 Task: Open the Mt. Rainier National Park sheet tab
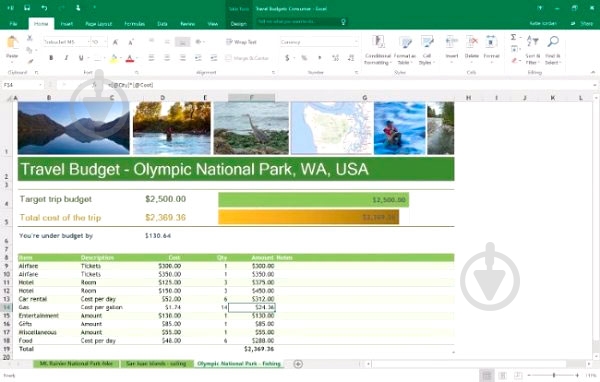click(76, 364)
